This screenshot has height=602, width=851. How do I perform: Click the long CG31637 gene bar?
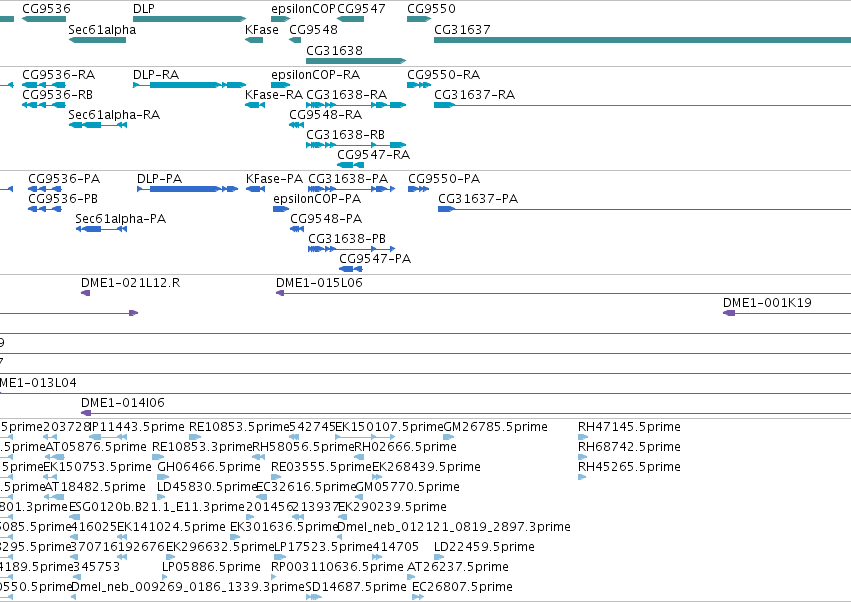pyautogui.click(x=643, y=40)
